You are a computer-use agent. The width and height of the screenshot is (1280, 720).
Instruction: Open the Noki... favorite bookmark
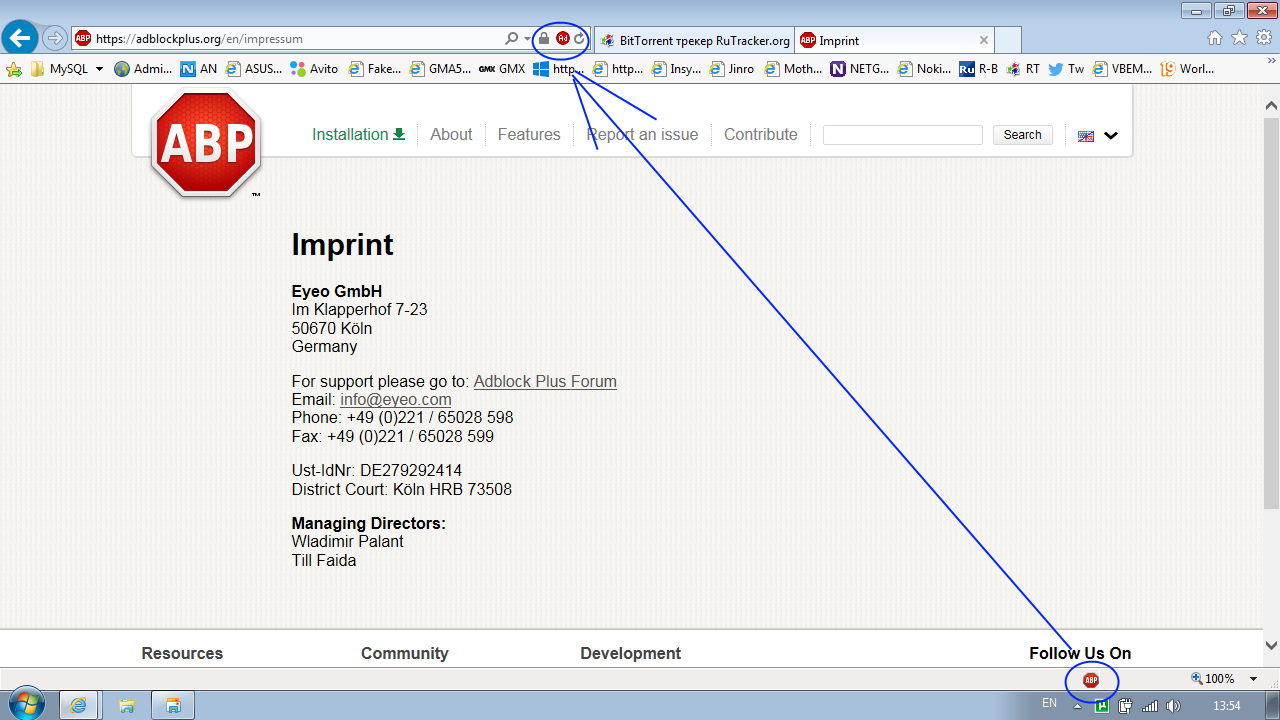click(x=925, y=69)
